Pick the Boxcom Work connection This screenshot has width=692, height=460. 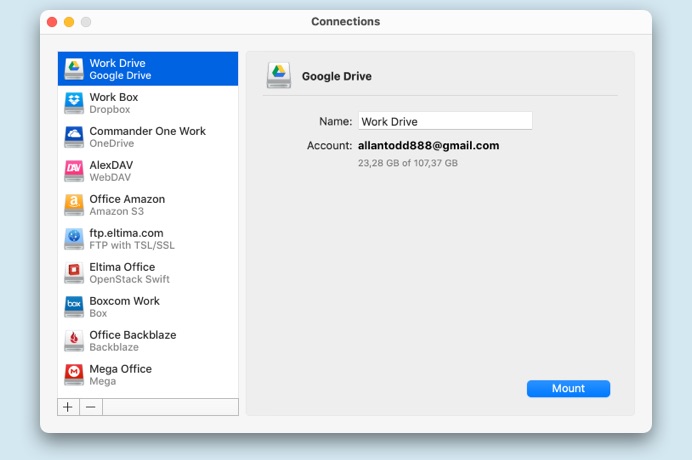click(x=148, y=307)
